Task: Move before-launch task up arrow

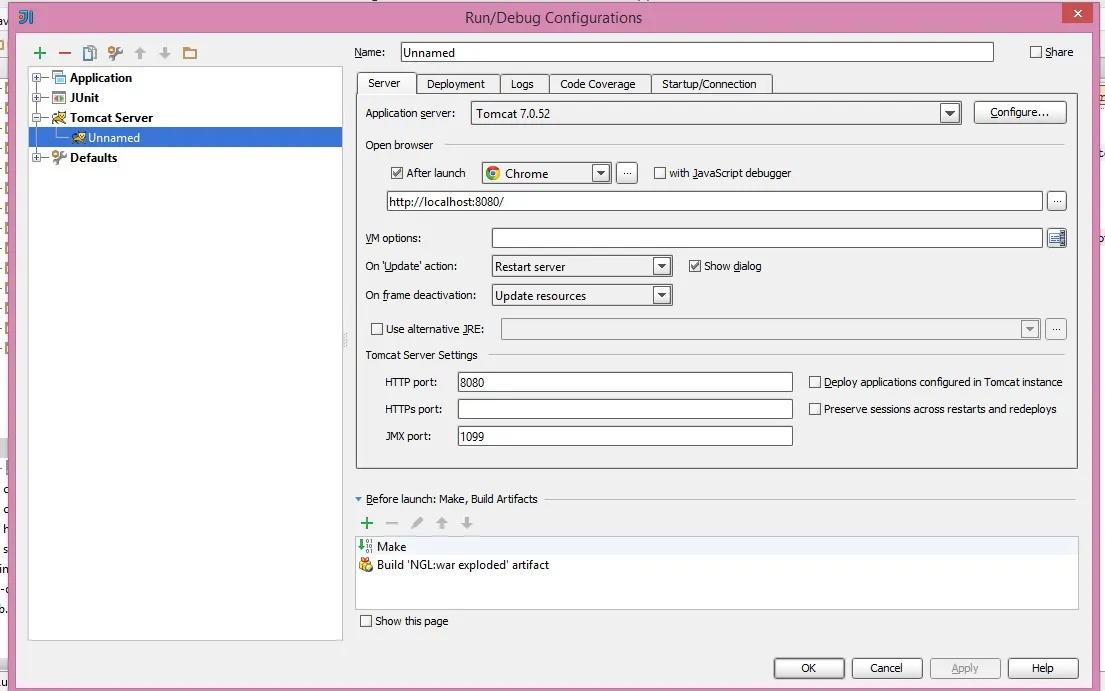Action: (442, 523)
